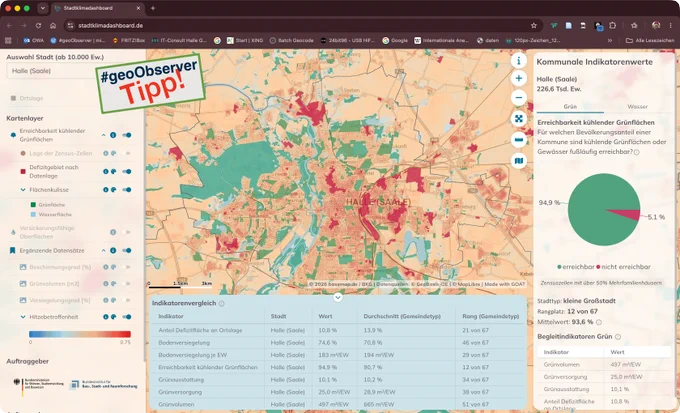Image resolution: width=680 pixels, height=413 pixels.
Task: Show info for Versickerungsfähige Oberflächen
Action: click(x=113, y=232)
